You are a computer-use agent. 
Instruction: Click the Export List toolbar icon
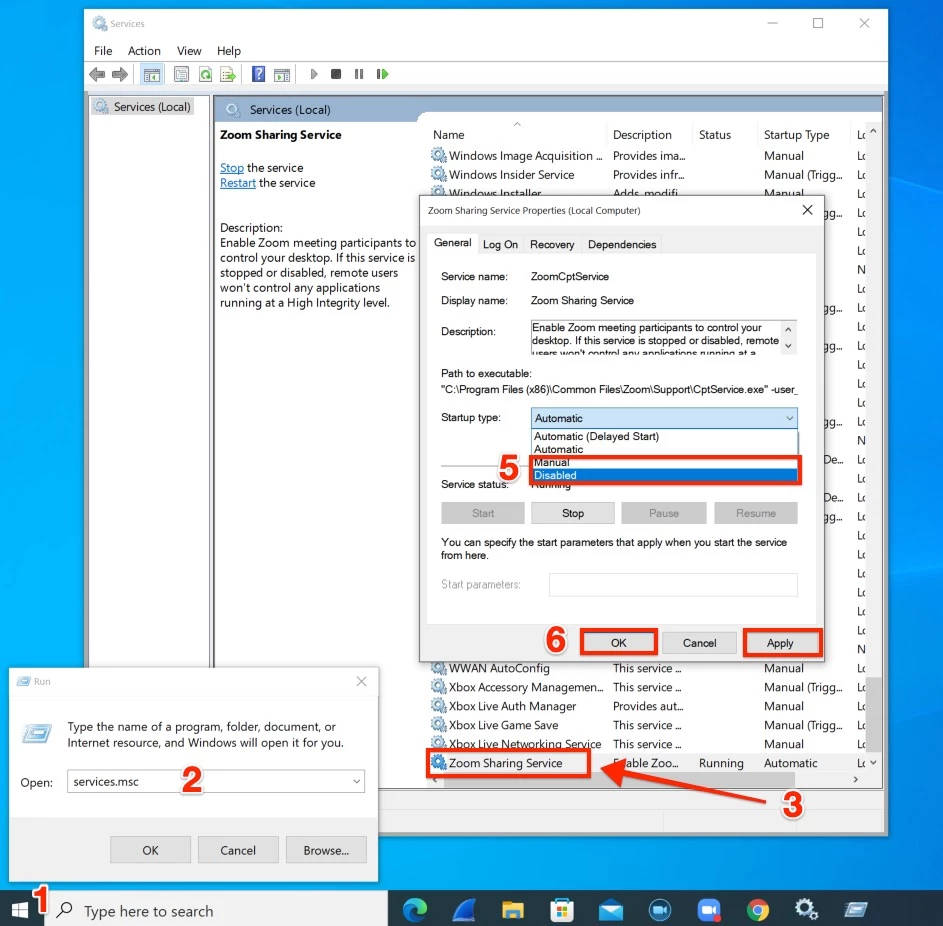coord(228,75)
